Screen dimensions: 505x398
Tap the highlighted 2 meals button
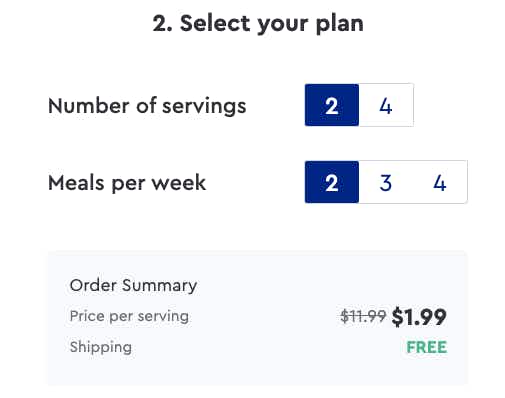click(332, 182)
